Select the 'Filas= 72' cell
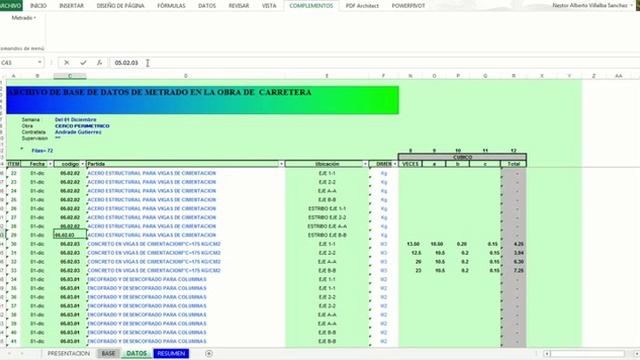This screenshot has width=640, height=360. (x=42, y=151)
